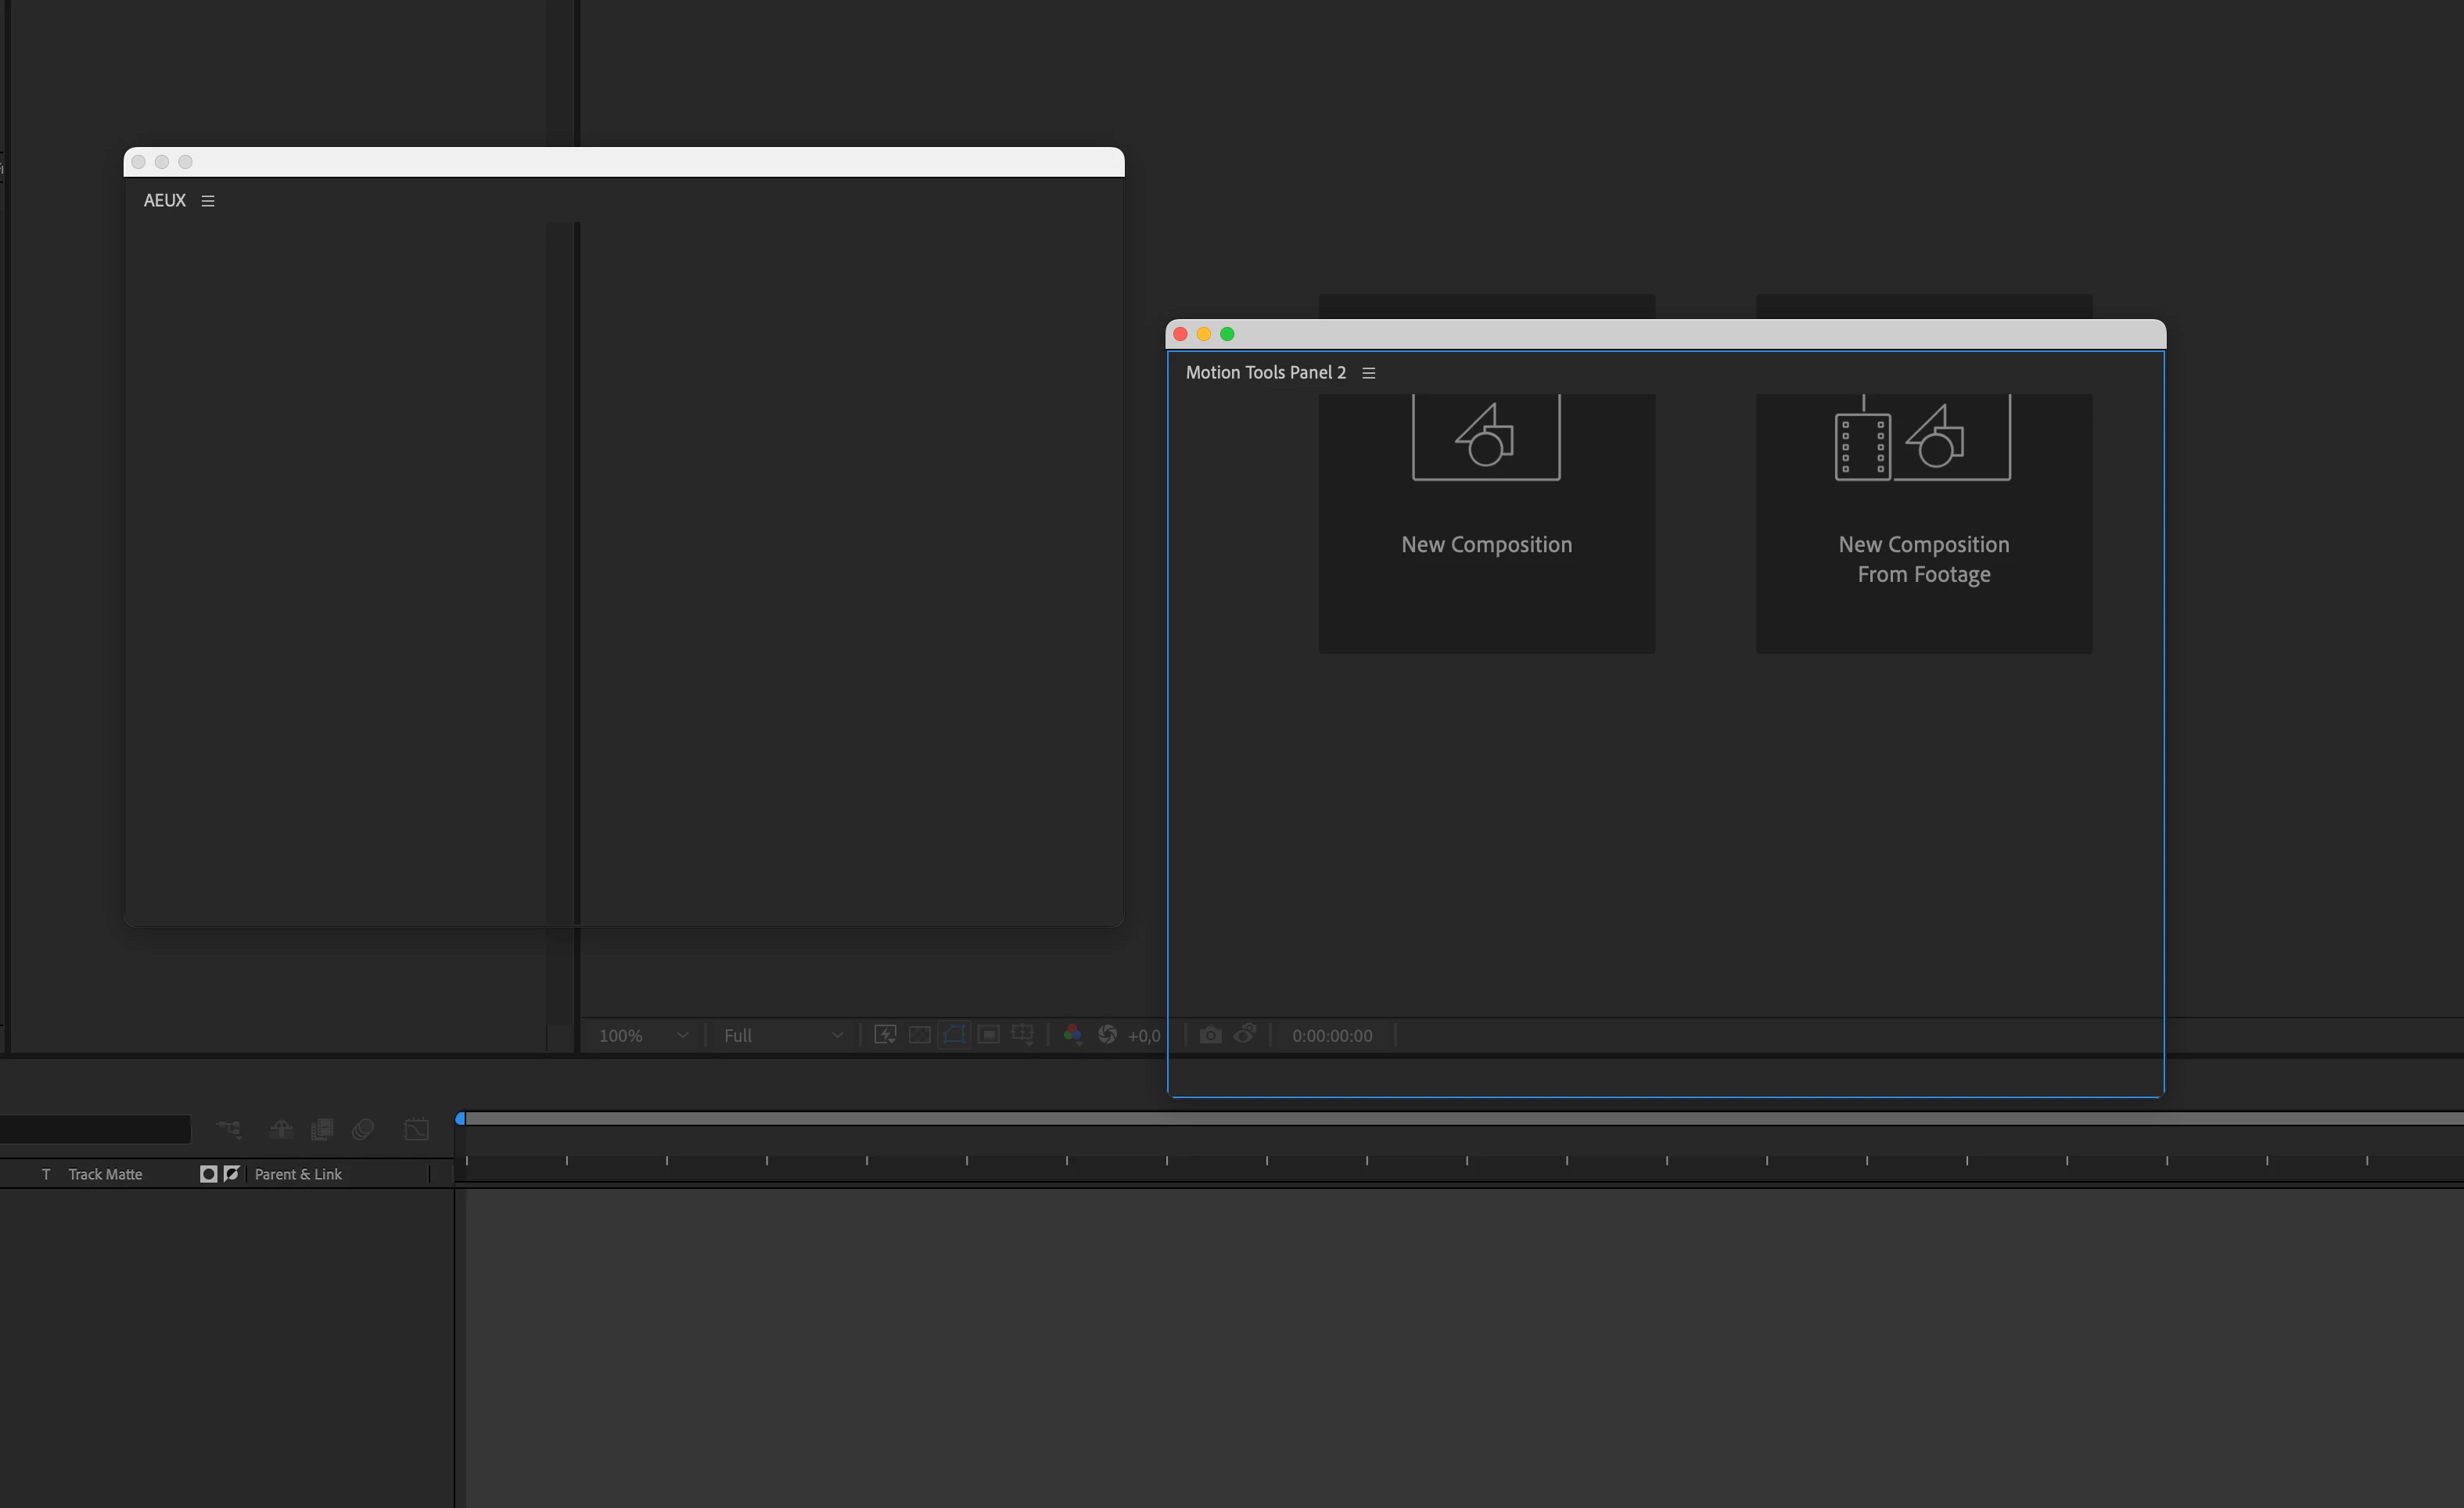Screen dimensions: 2464x1508
Task: Click the Motion Blur icon in timeline
Action: pyautogui.click(x=363, y=1129)
